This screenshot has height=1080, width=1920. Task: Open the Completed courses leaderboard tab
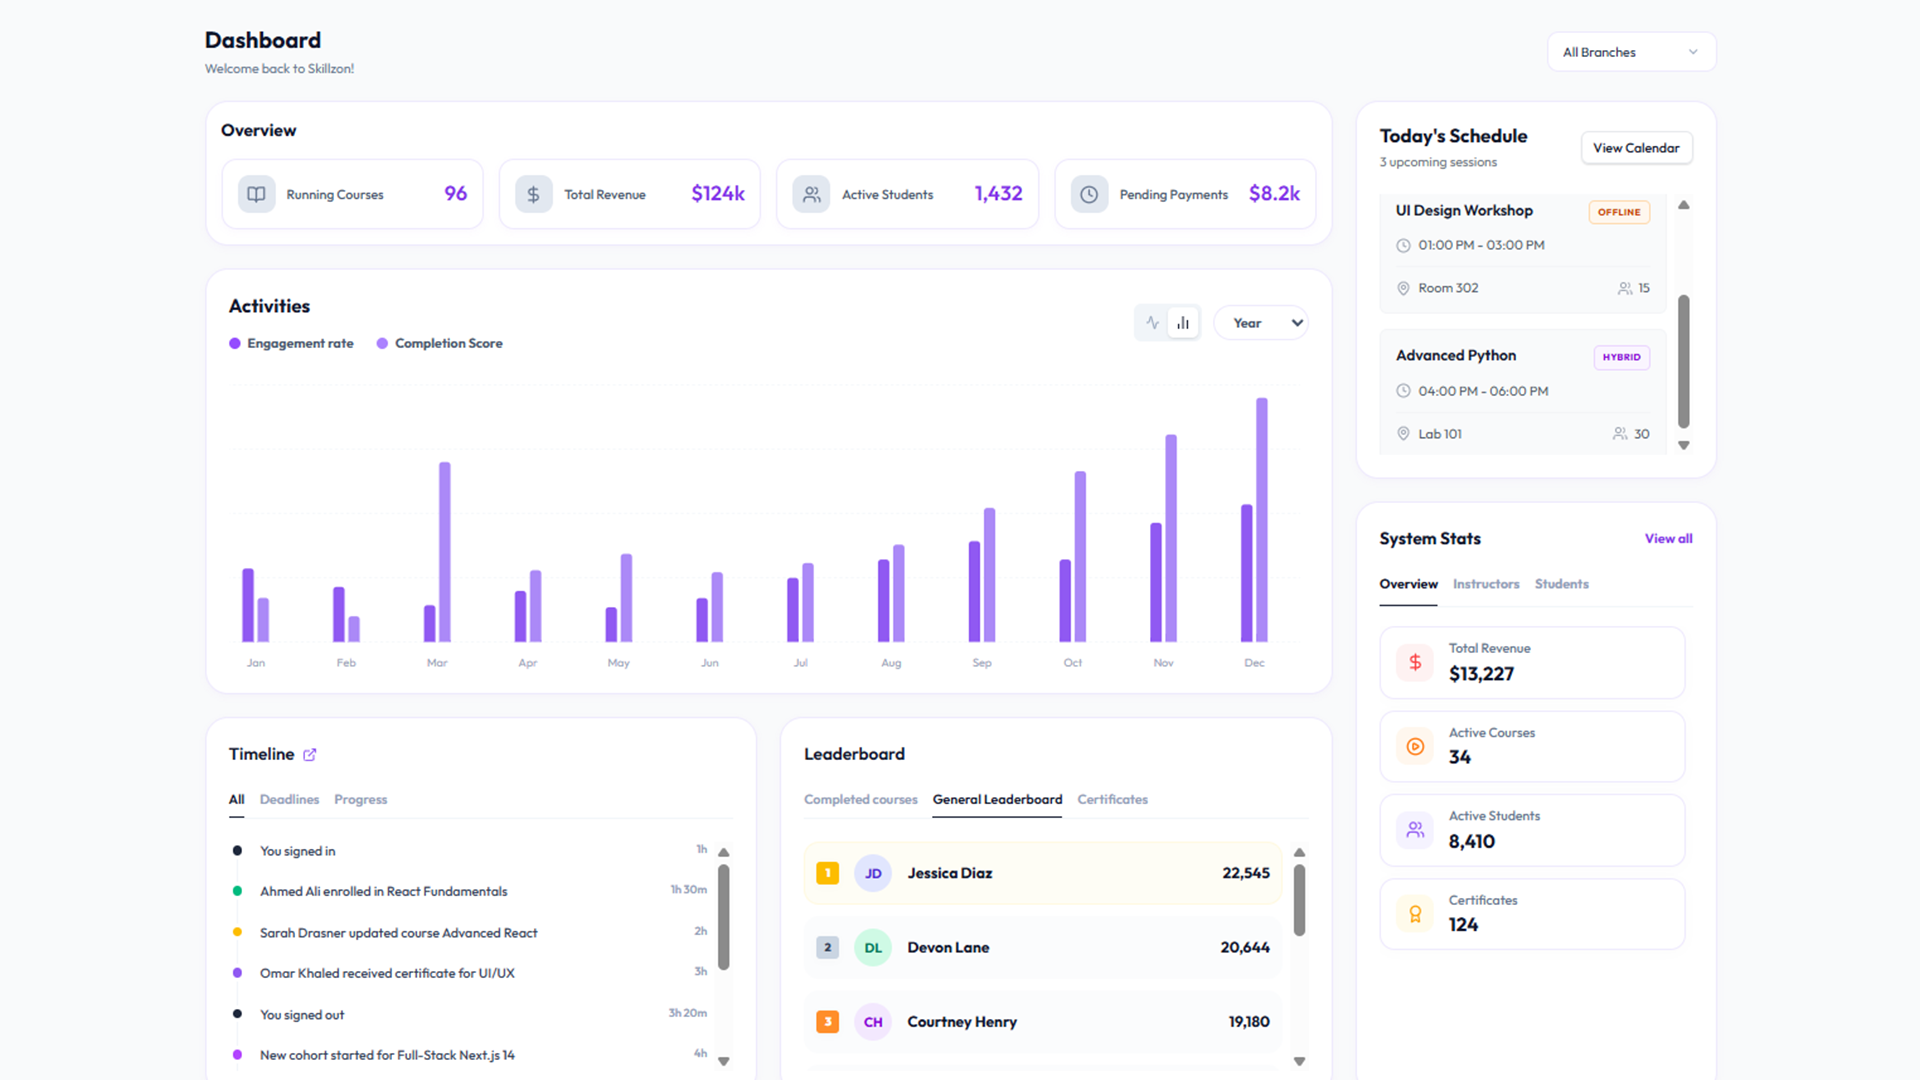point(860,799)
